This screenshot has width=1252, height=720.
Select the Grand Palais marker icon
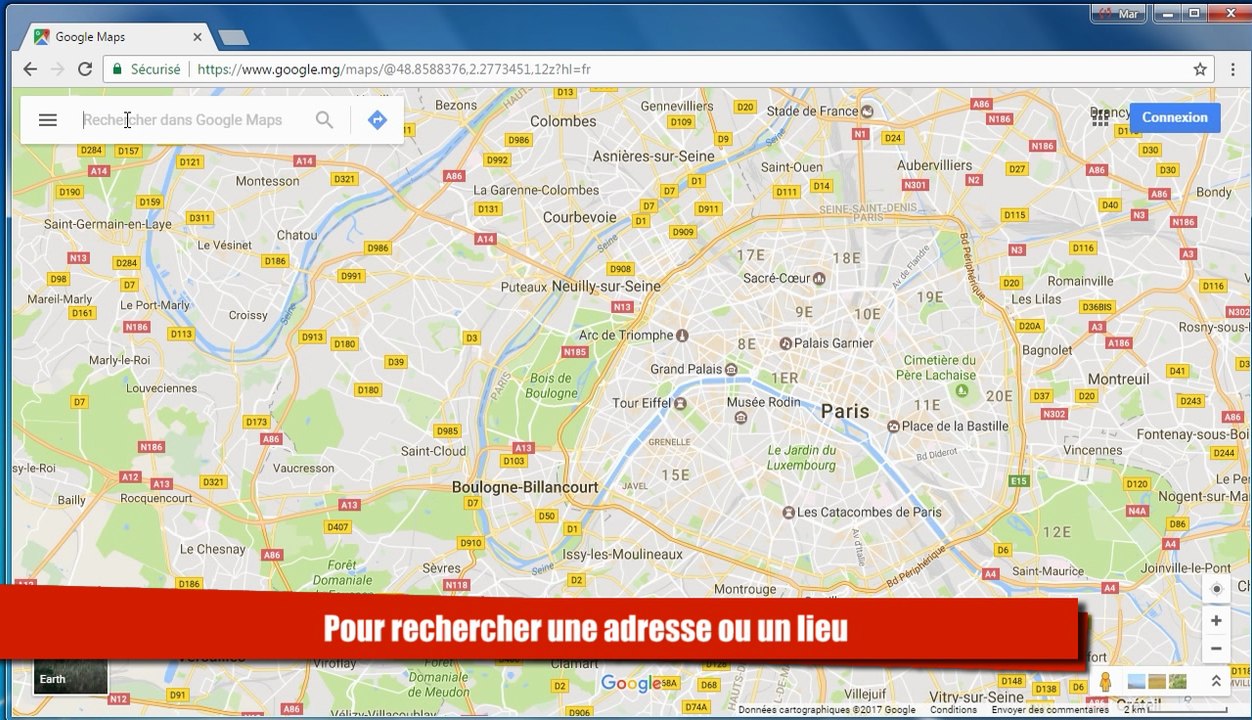(x=731, y=370)
